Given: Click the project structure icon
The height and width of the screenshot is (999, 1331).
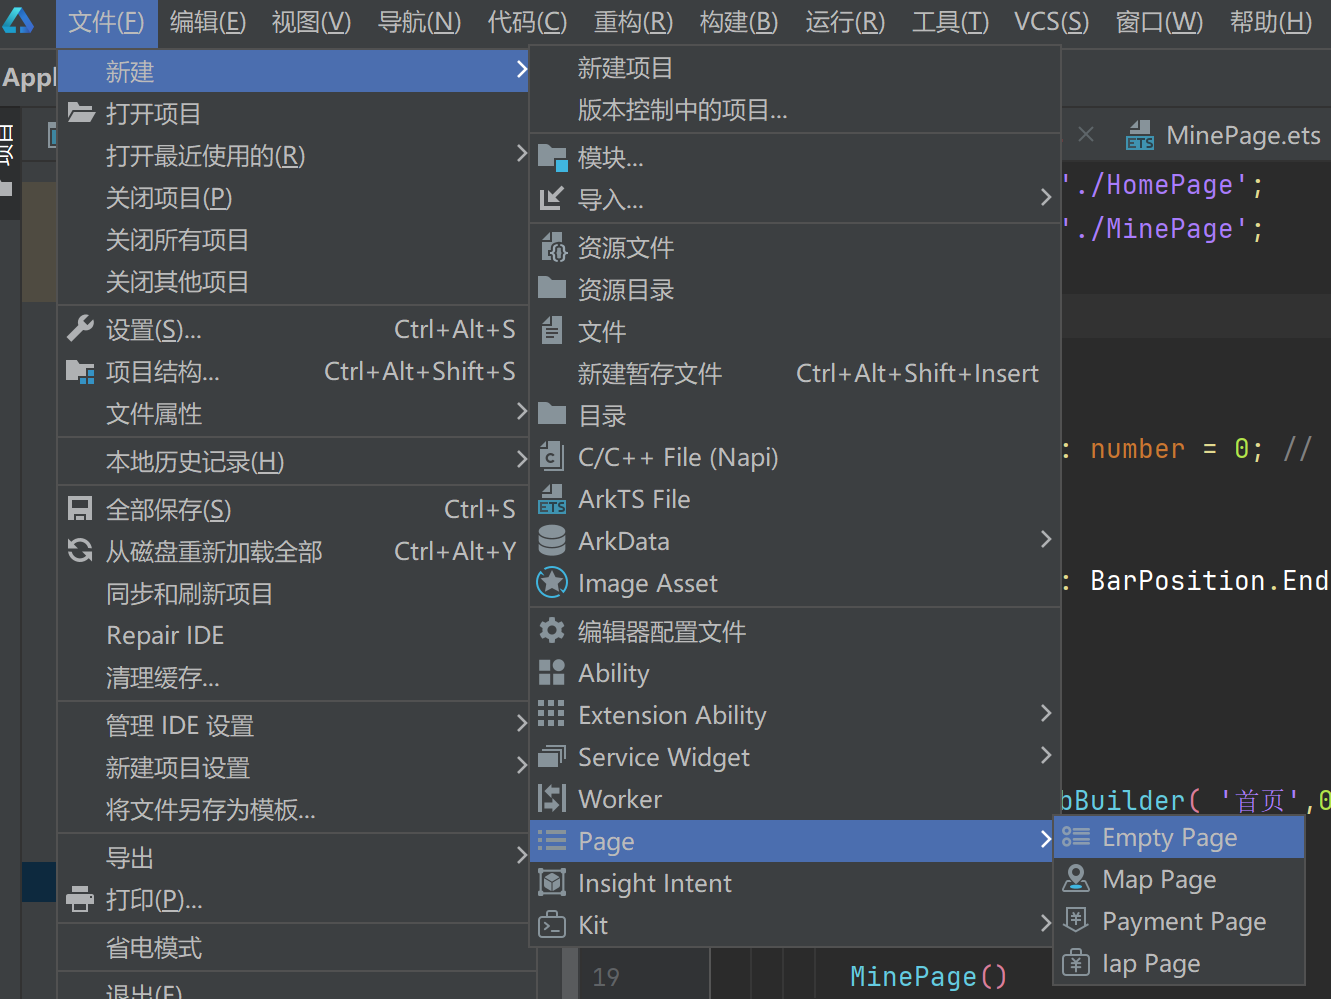Looking at the screenshot, I should (x=80, y=371).
